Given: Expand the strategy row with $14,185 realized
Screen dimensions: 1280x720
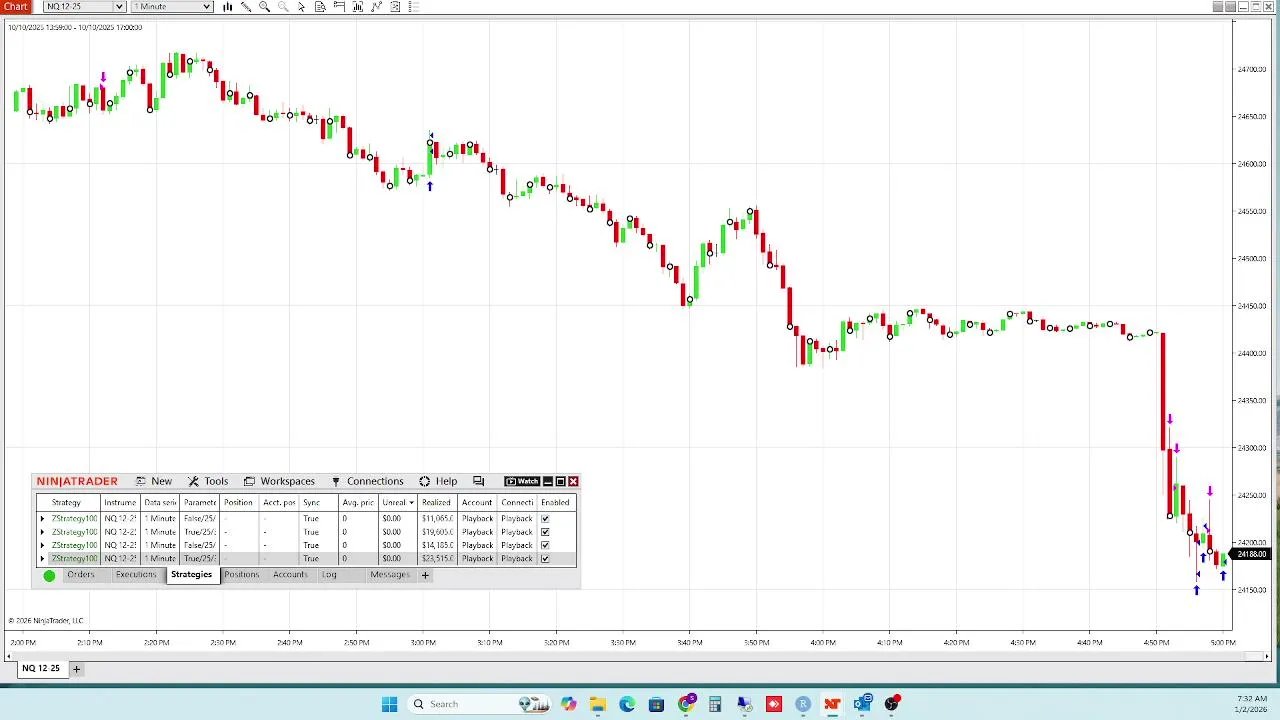Looking at the screenshot, I should pos(42,545).
